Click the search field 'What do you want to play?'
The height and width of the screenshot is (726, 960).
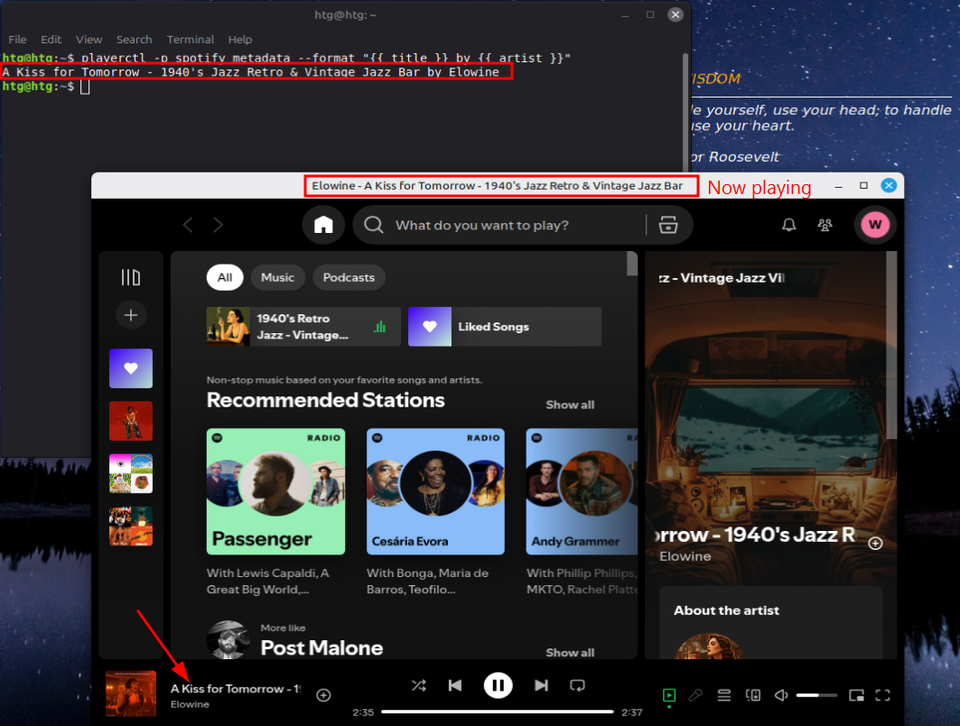coord(482,225)
